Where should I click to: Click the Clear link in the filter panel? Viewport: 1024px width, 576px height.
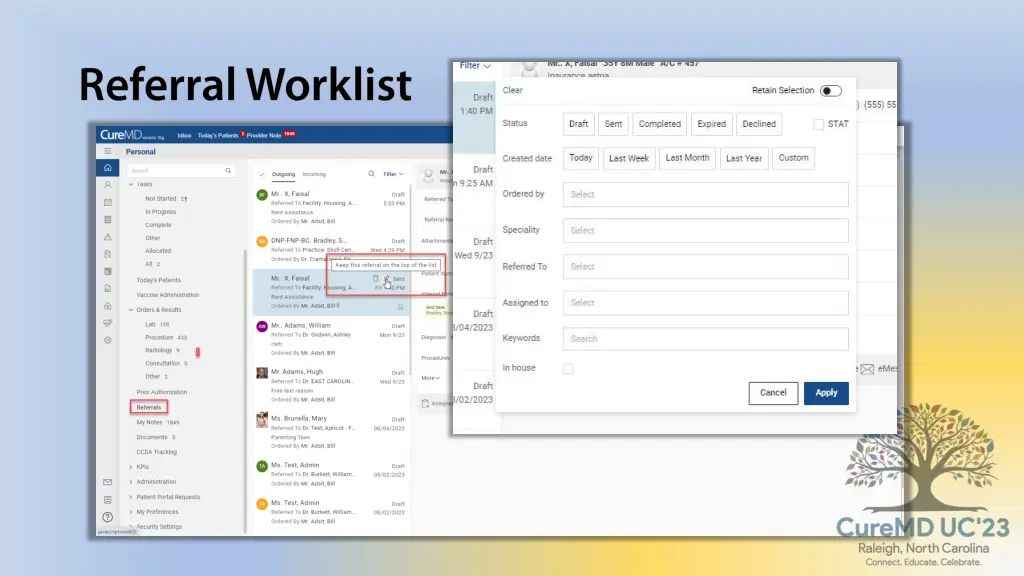pyautogui.click(x=513, y=90)
